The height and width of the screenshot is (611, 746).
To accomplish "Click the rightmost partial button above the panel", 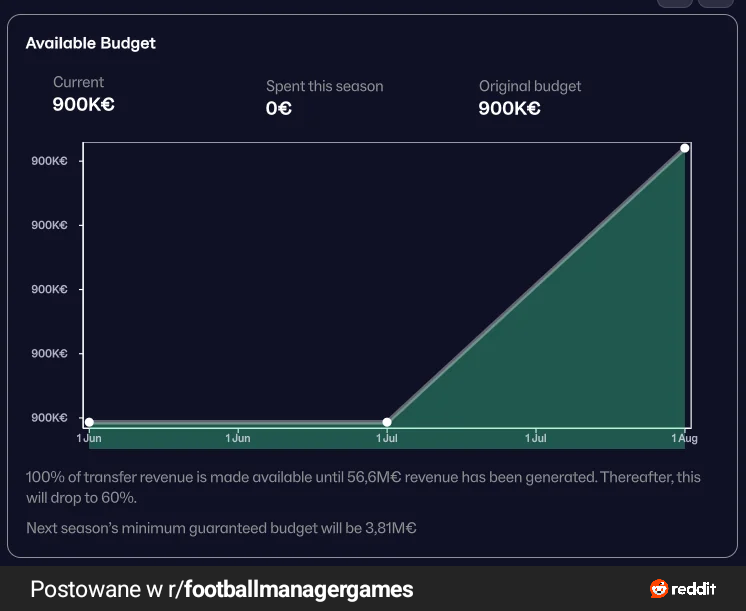I will click(x=715, y=3).
